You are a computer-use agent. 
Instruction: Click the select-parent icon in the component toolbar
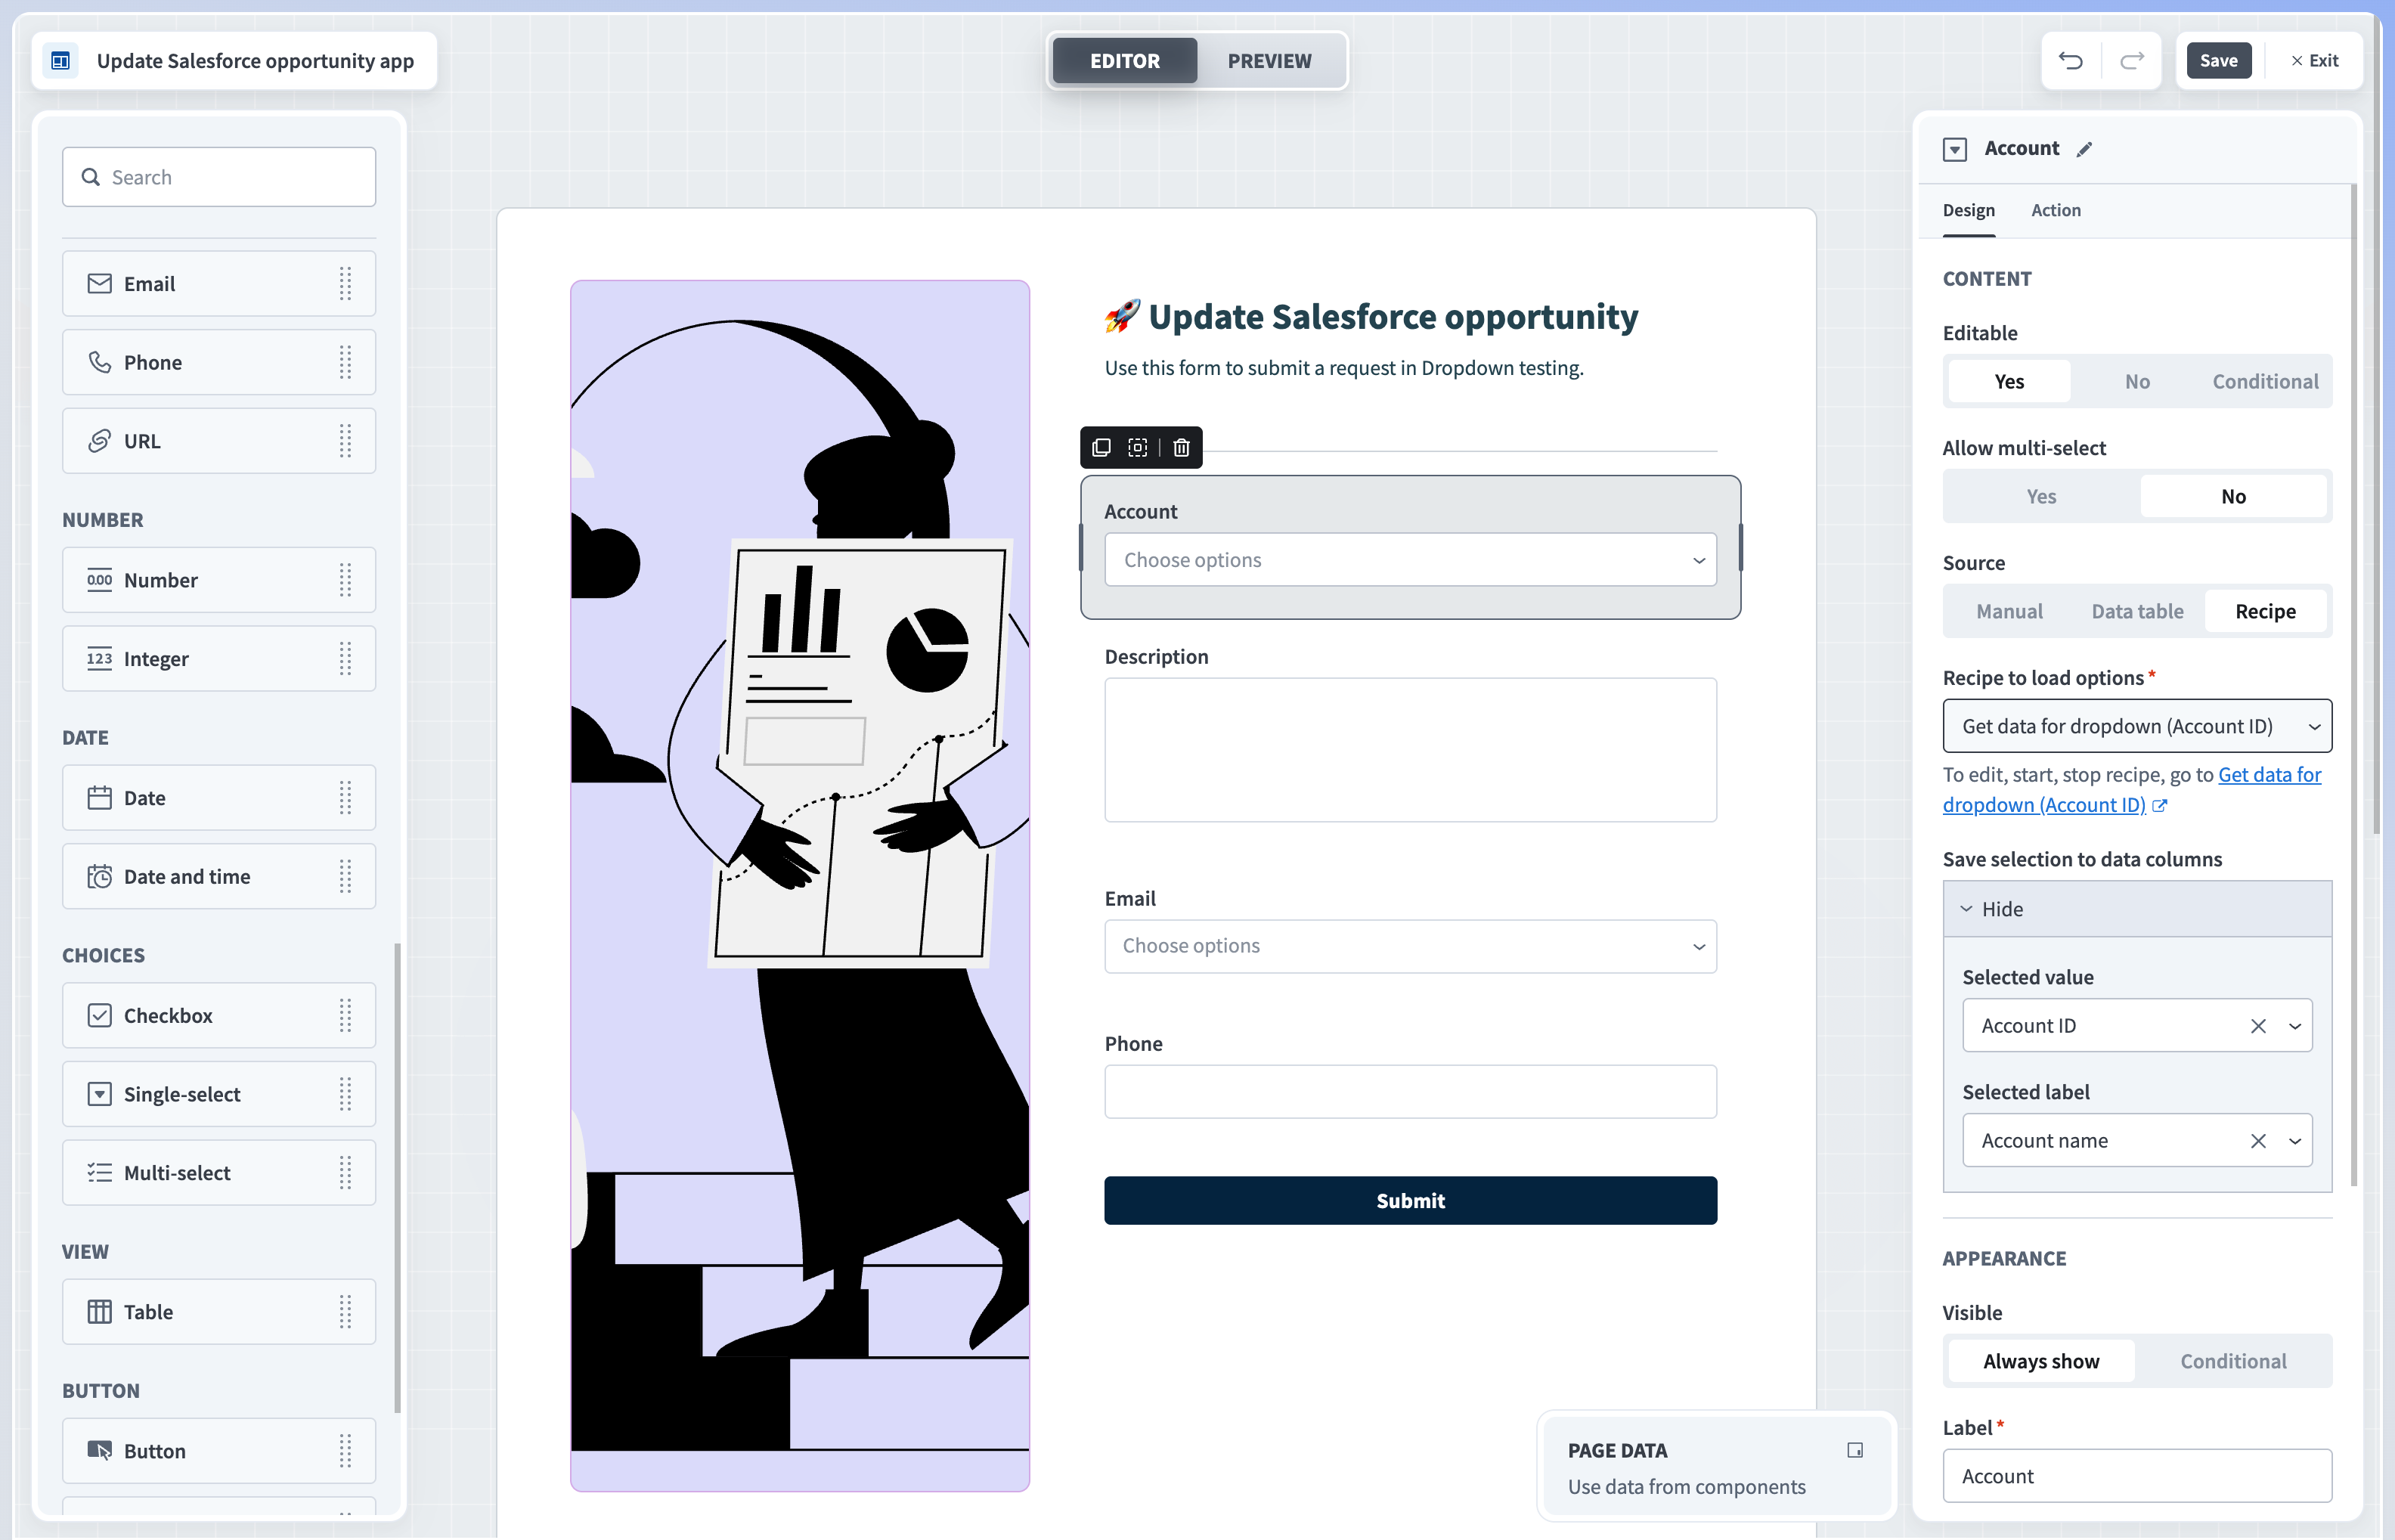coord(1138,447)
